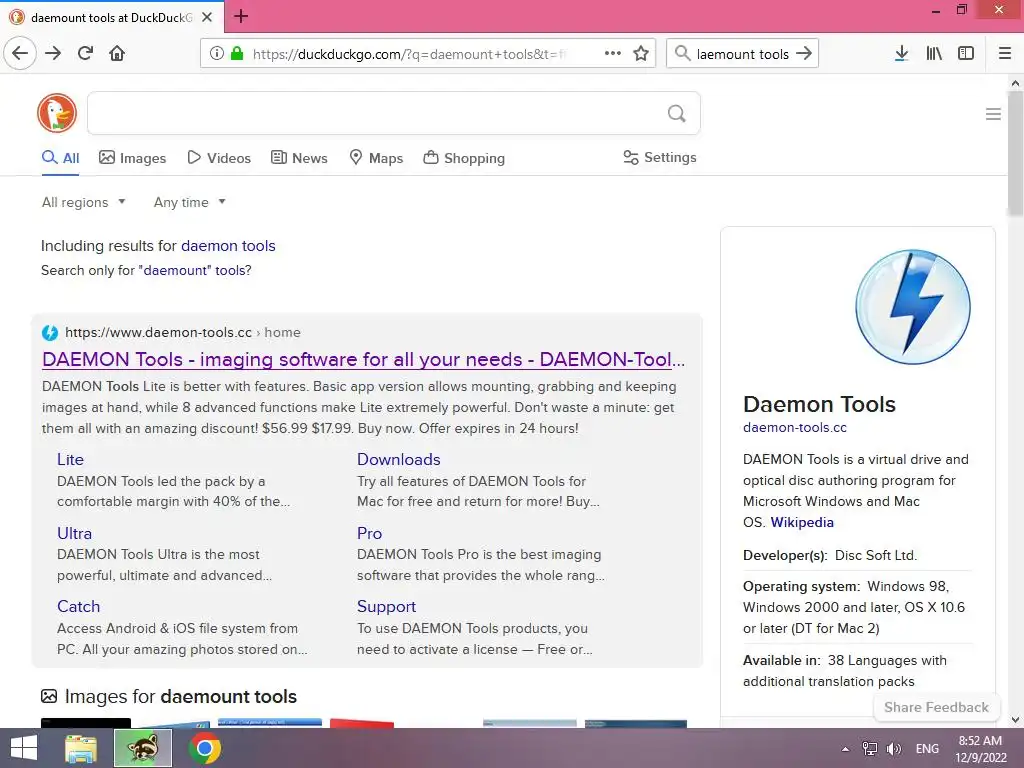Open the search Settings menu
This screenshot has height=768, width=1024.
[x=660, y=157]
